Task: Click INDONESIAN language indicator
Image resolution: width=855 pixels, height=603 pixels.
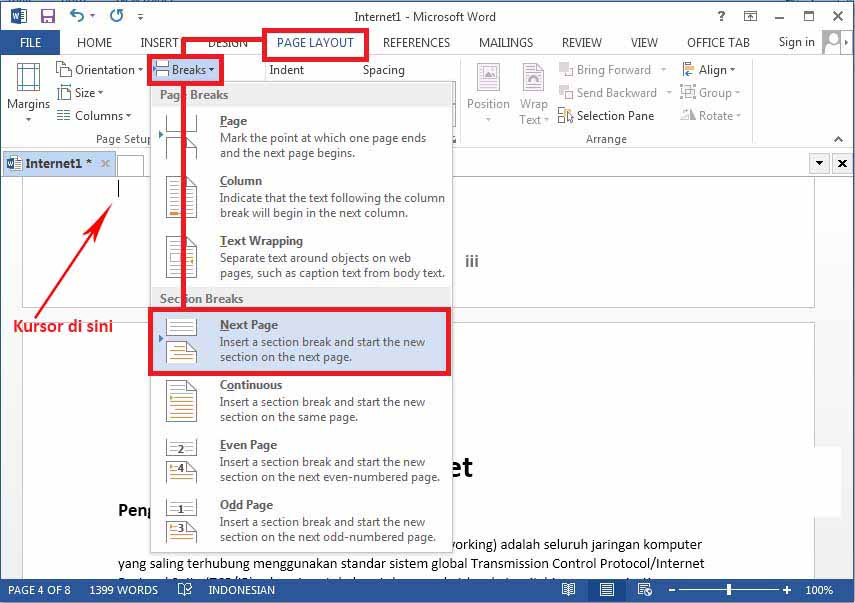Action: 241,590
